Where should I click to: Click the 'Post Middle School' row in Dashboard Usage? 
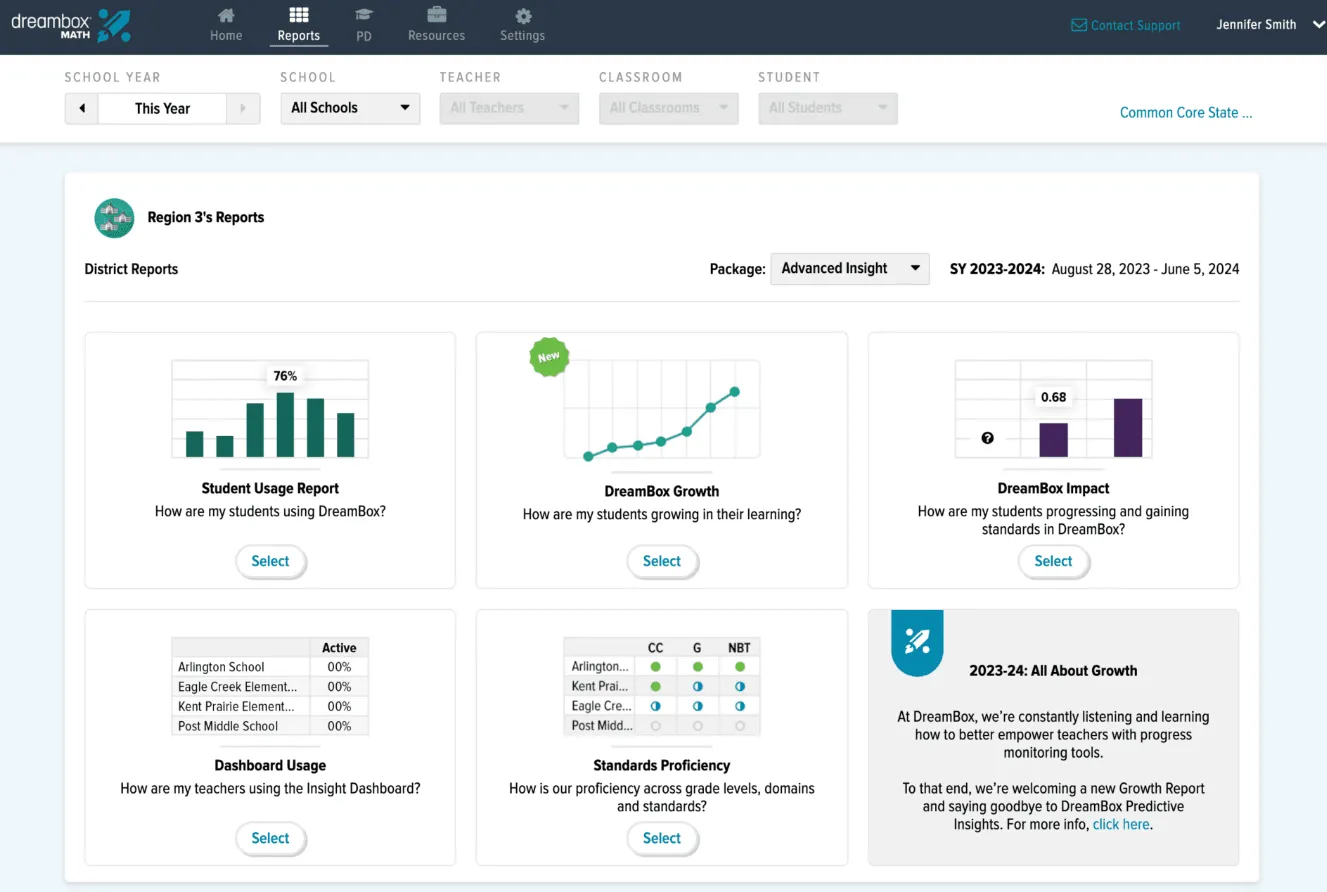(x=270, y=726)
